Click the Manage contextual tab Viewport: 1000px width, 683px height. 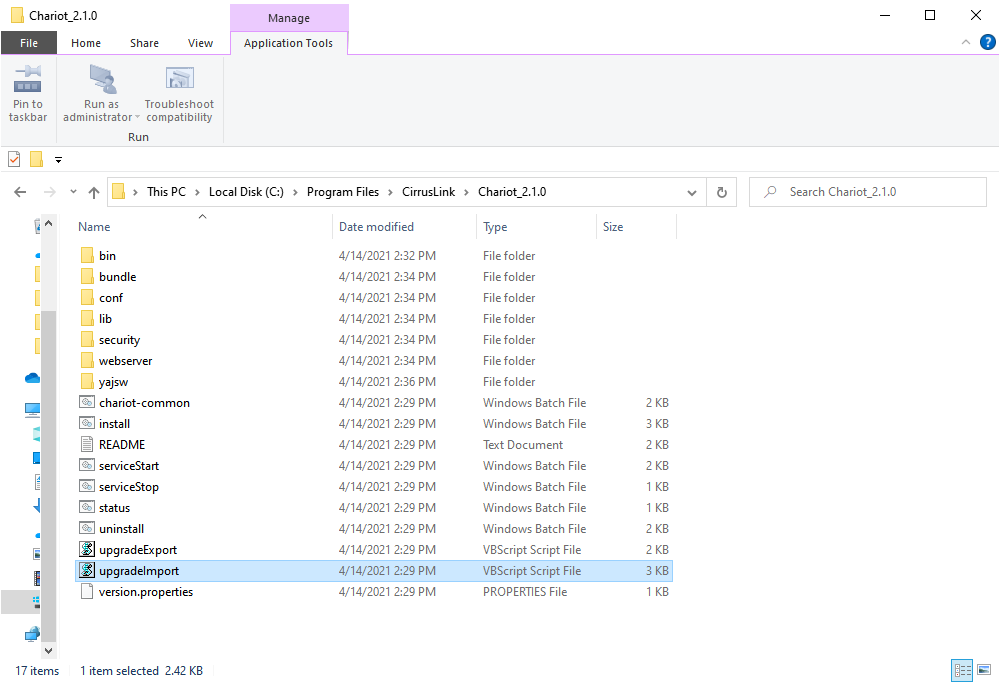(289, 18)
